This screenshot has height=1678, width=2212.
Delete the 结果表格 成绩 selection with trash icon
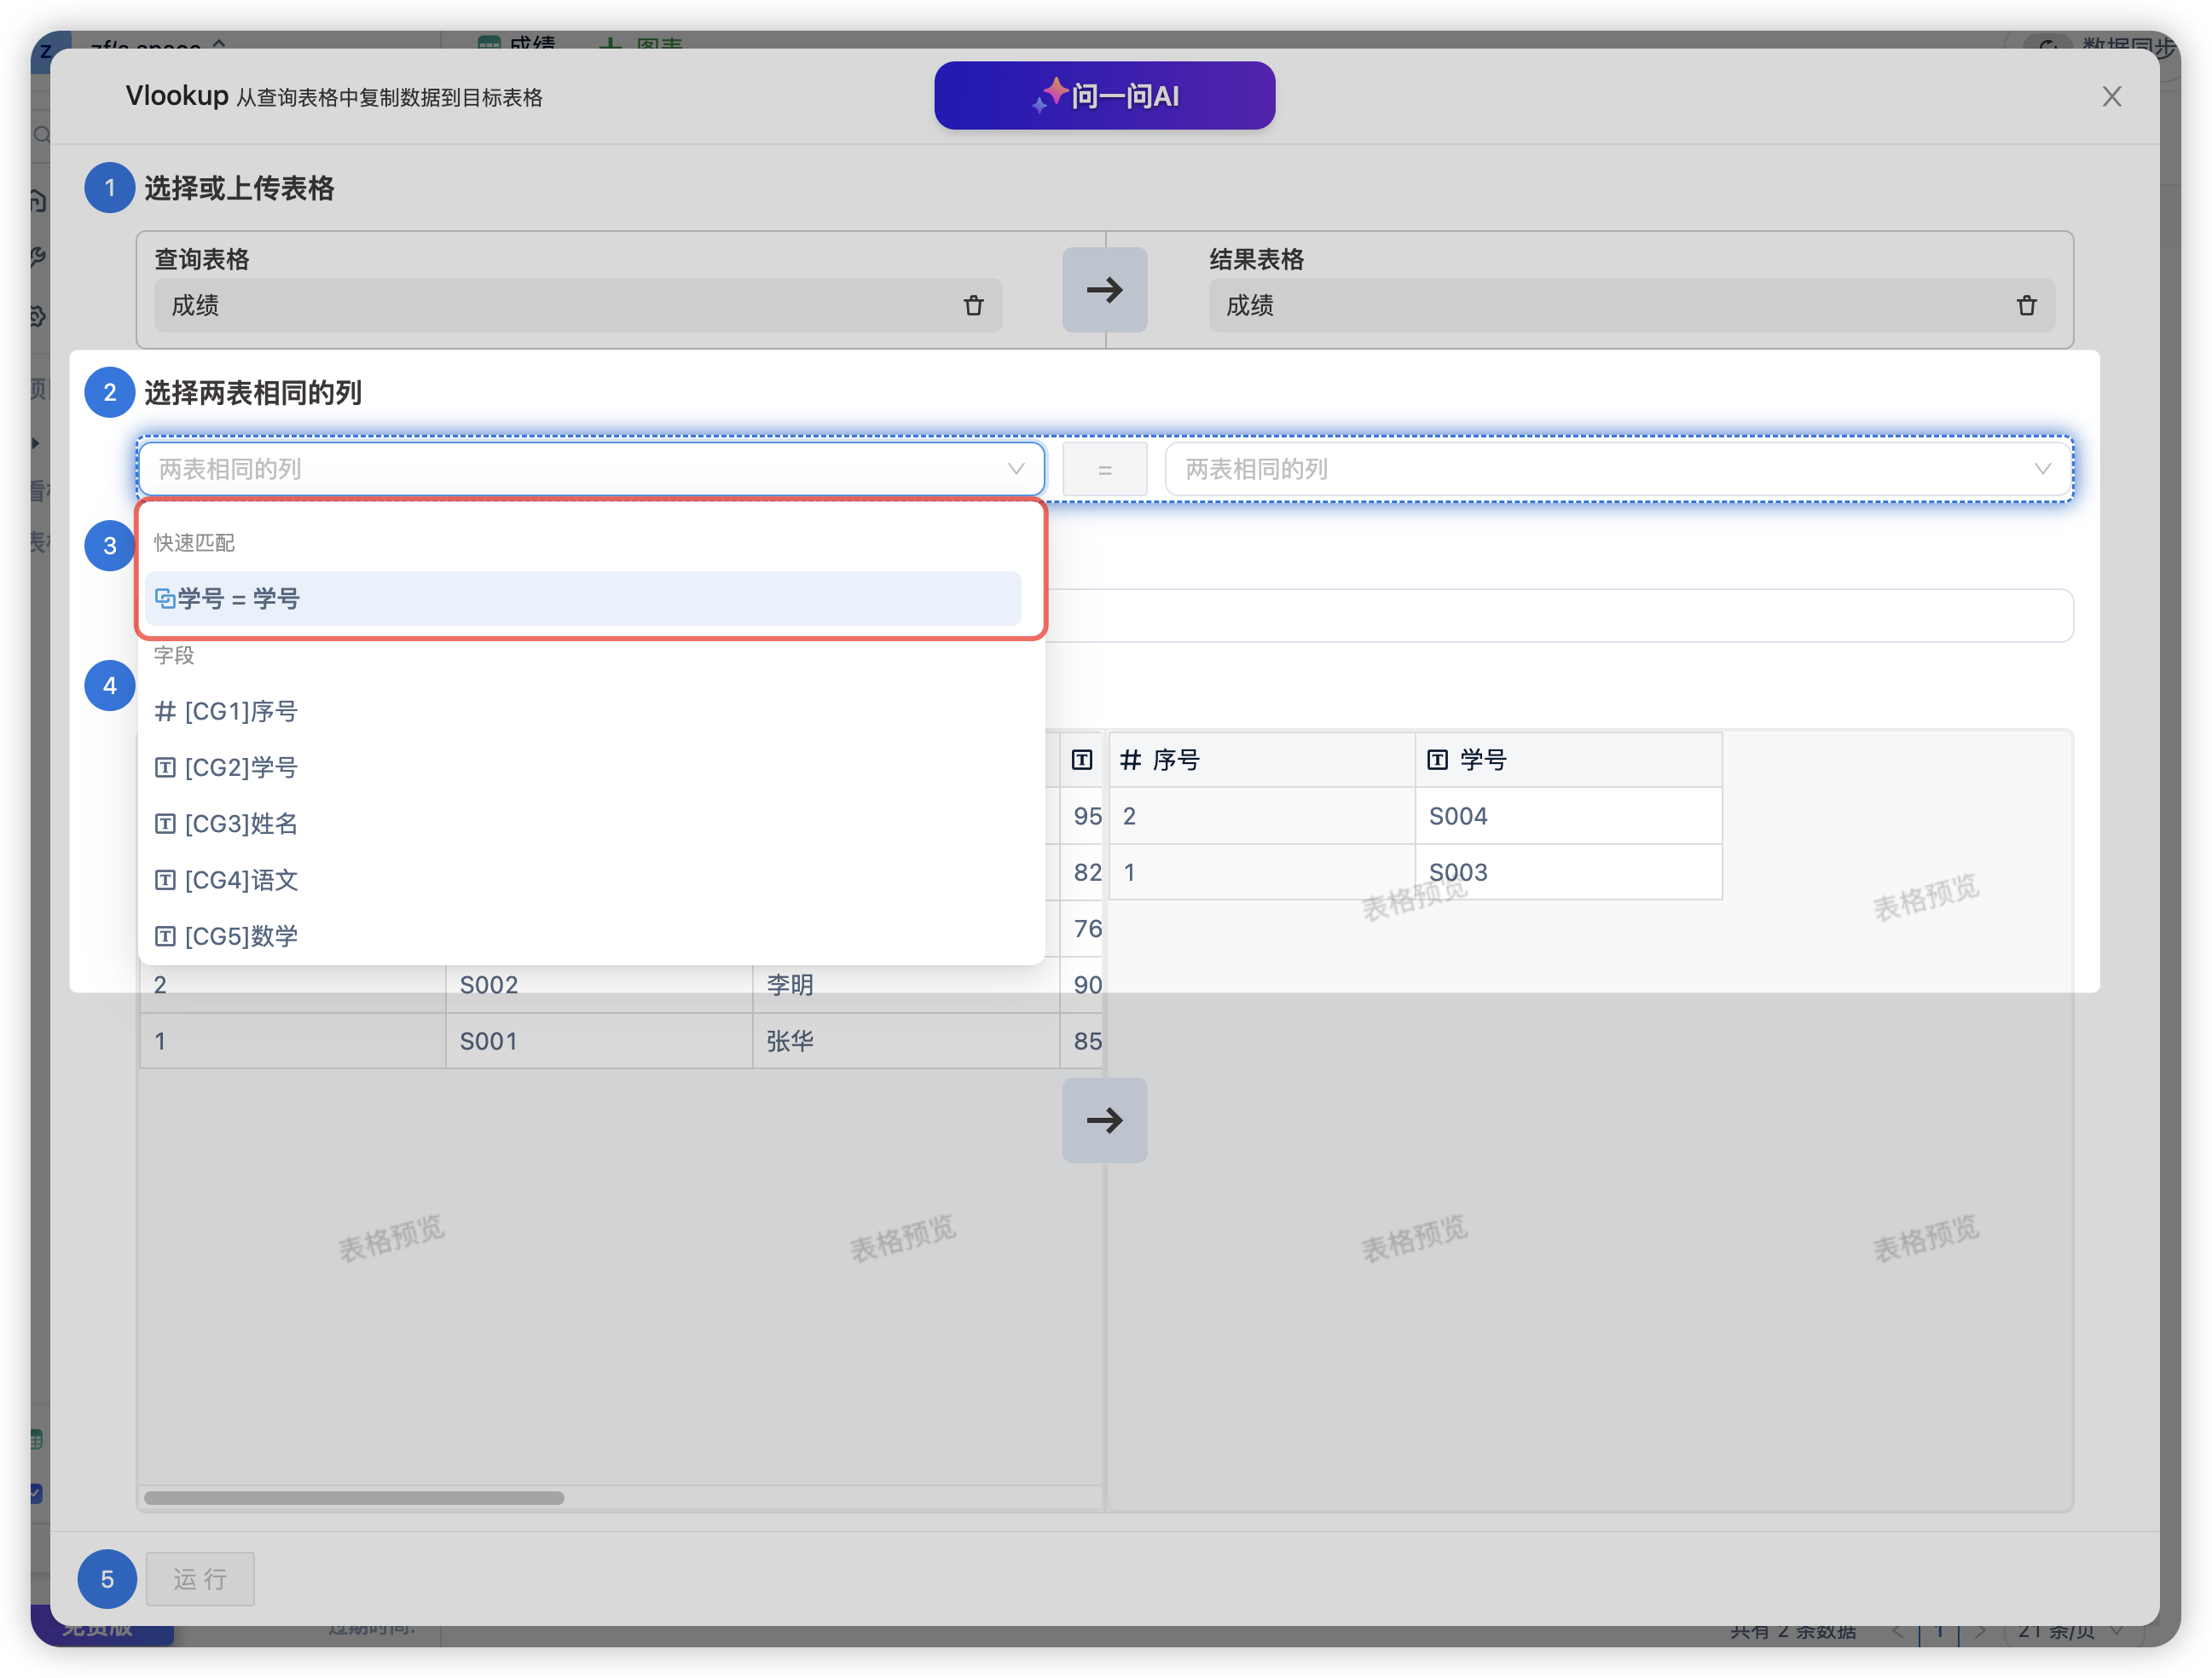(2026, 306)
